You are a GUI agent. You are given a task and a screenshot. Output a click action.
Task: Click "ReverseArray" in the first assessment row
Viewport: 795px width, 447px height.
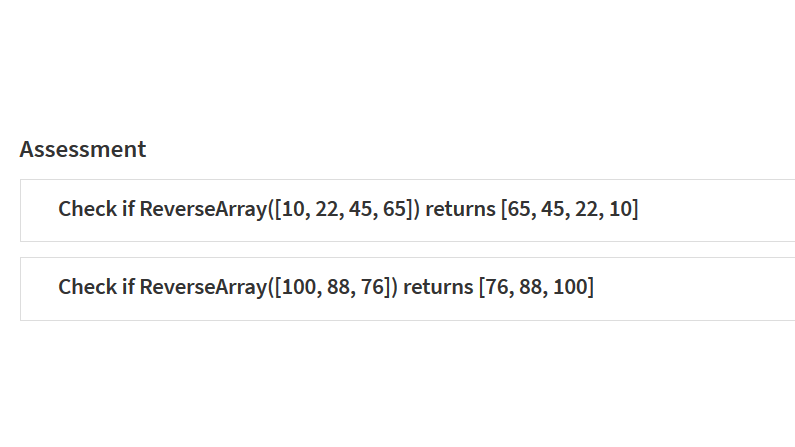pyautogui.click(x=203, y=209)
